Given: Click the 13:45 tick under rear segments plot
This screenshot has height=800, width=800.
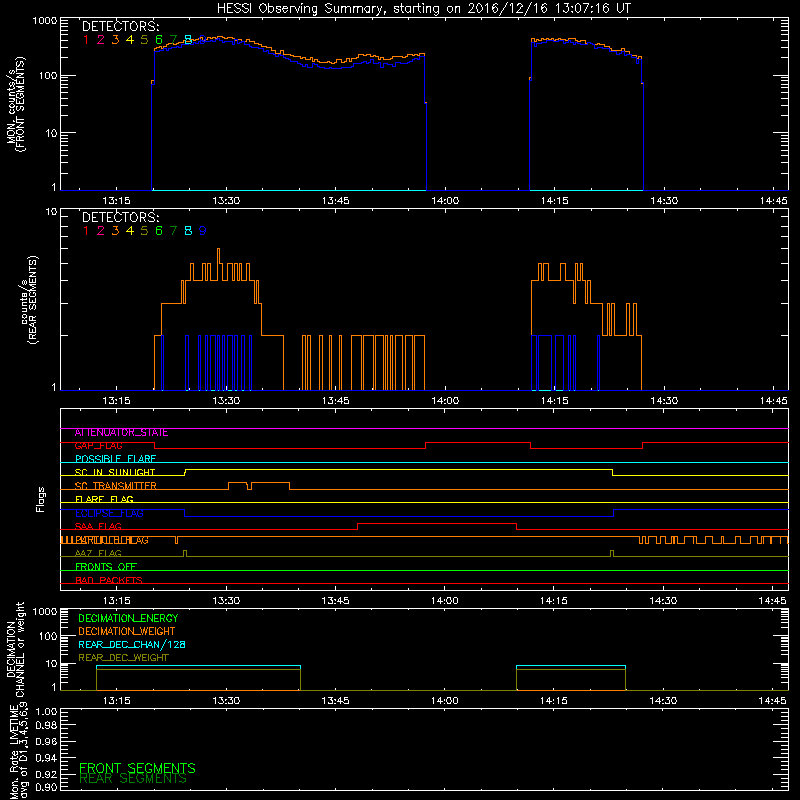Looking at the screenshot, I should coord(336,401).
